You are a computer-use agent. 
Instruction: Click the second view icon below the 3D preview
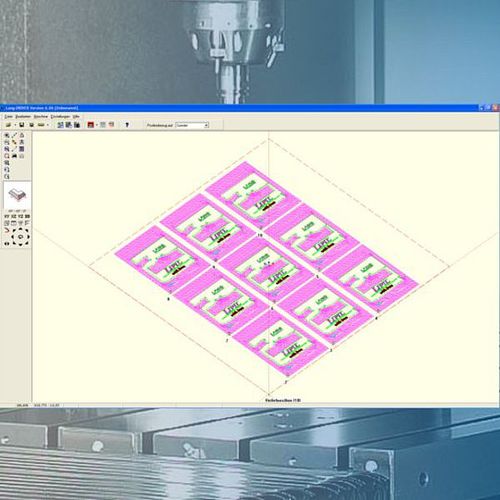[x=14, y=216]
